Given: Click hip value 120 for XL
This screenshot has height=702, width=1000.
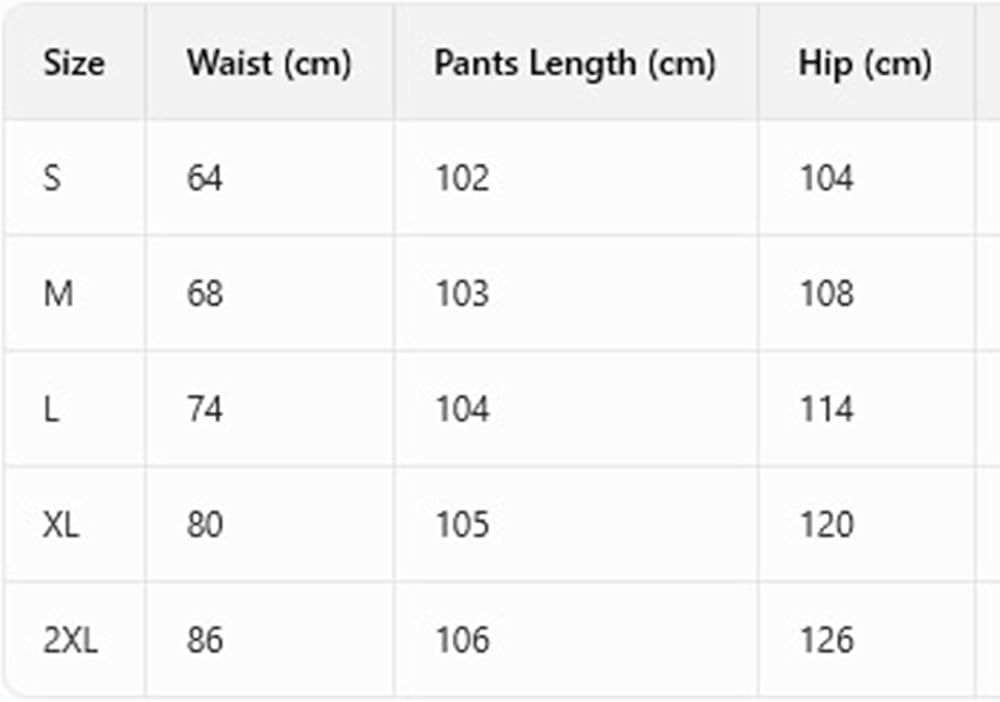Looking at the screenshot, I should [827, 525].
